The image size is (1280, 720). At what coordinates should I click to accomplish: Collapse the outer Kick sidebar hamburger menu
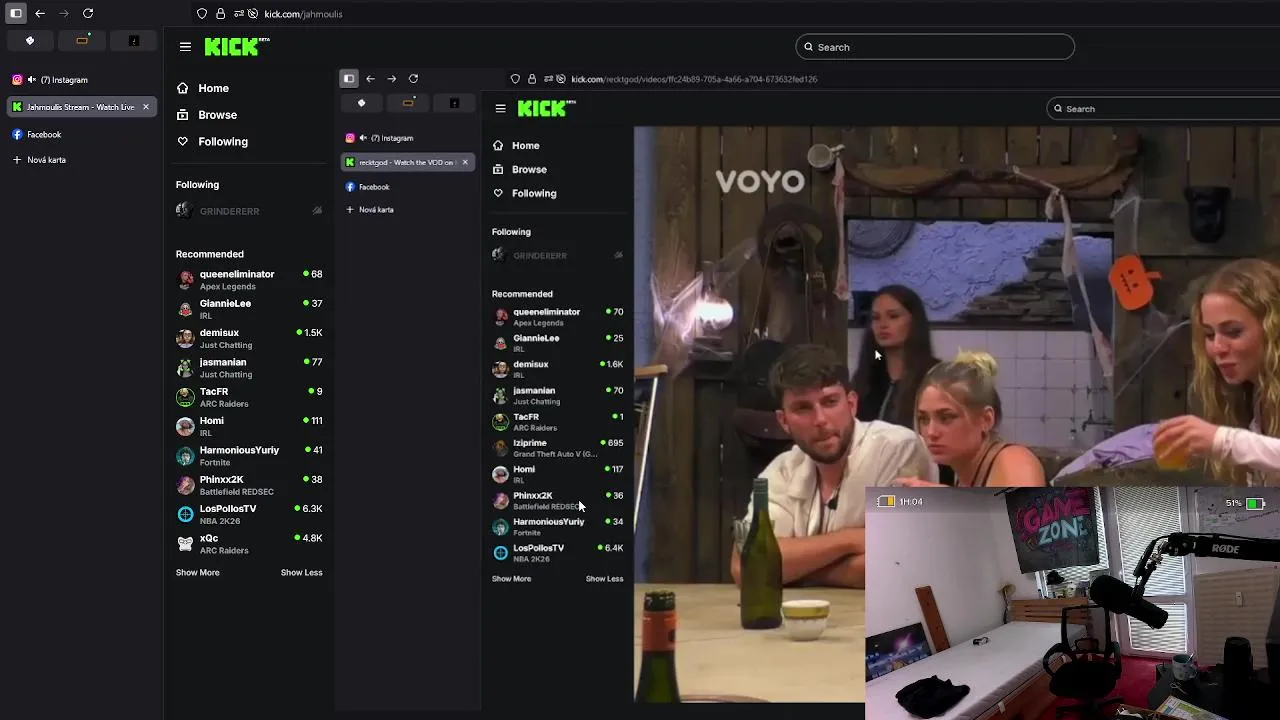pyautogui.click(x=185, y=47)
